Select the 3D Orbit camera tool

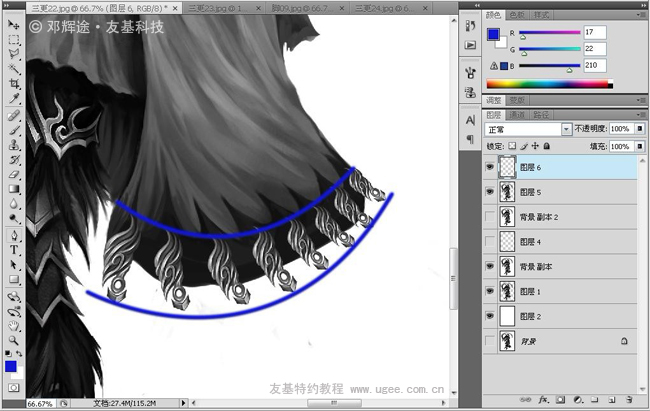pyautogui.click(x=13, y=311)
